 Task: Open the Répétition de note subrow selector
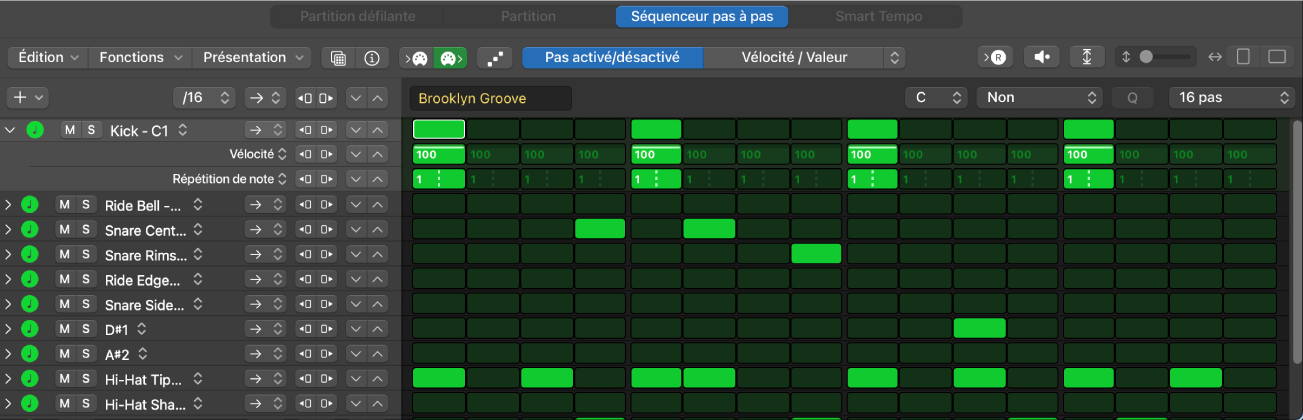tap(281, 179)
